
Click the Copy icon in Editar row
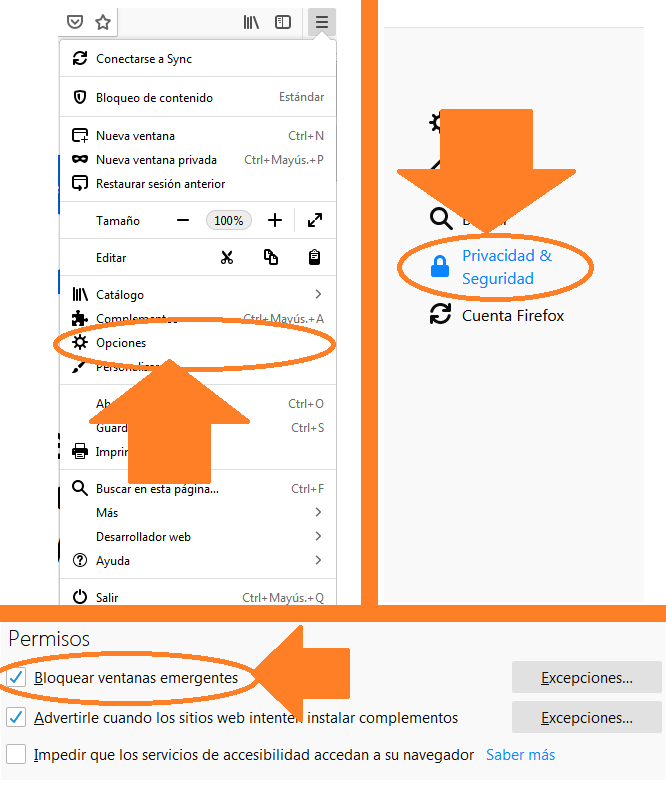(271, 257)
